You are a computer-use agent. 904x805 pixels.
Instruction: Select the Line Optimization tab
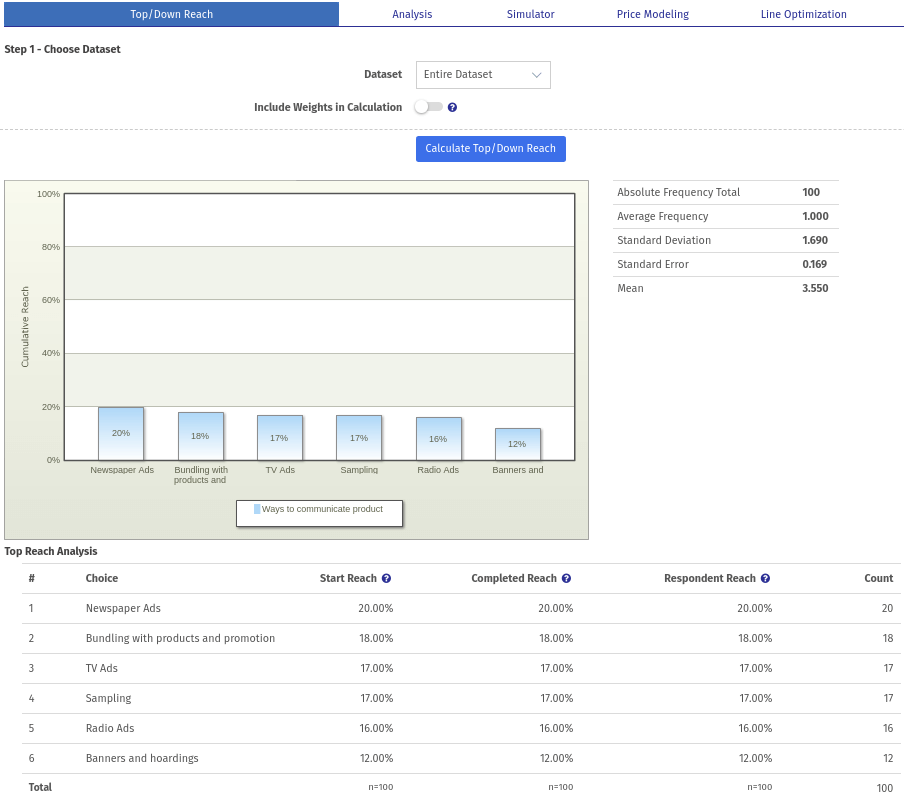pyautogui.click(x=803, y=14)
